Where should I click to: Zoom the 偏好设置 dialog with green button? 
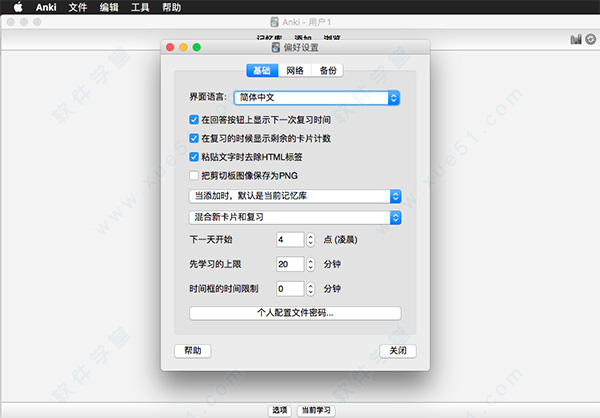tap(197, 47)
